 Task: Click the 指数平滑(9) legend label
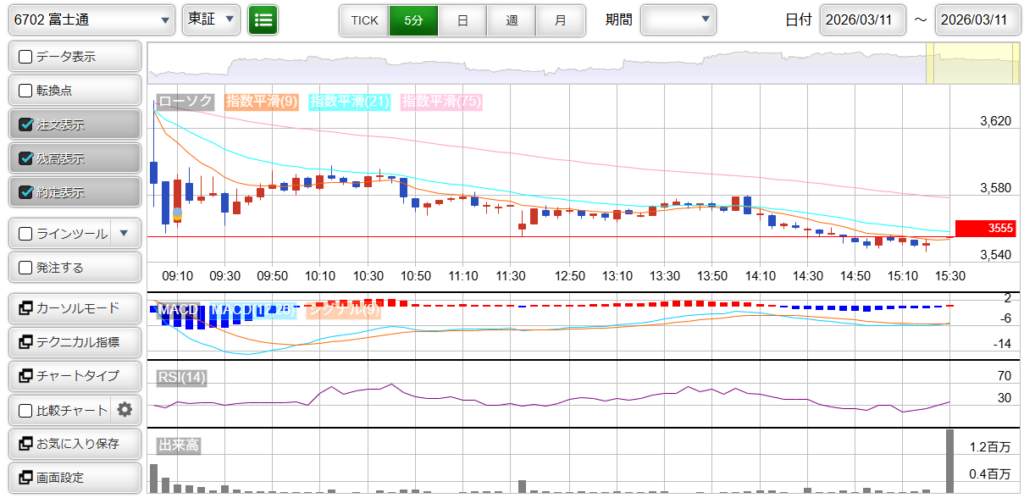tap(262, 101)
